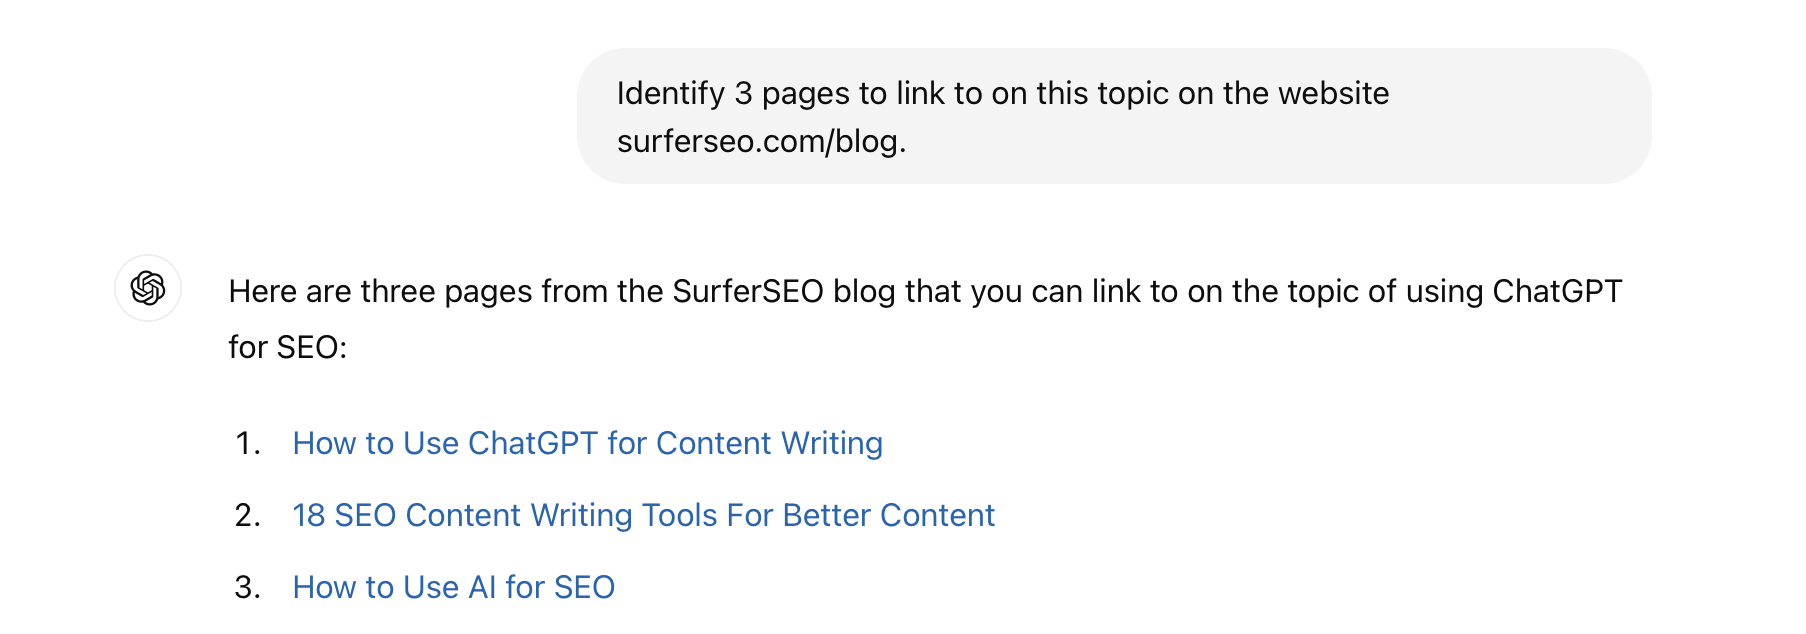Click 'Better Content' in the second link

pyautogui.click(x=888, y=515)
